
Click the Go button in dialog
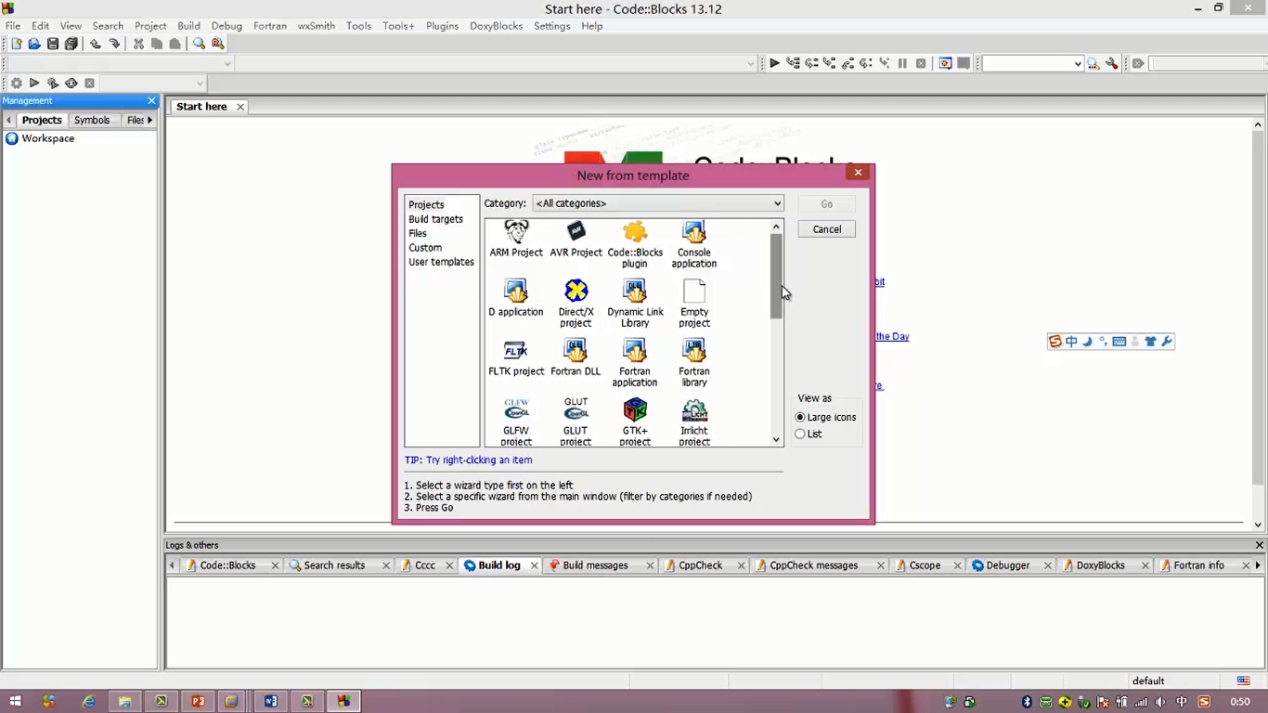coord(827,204)
